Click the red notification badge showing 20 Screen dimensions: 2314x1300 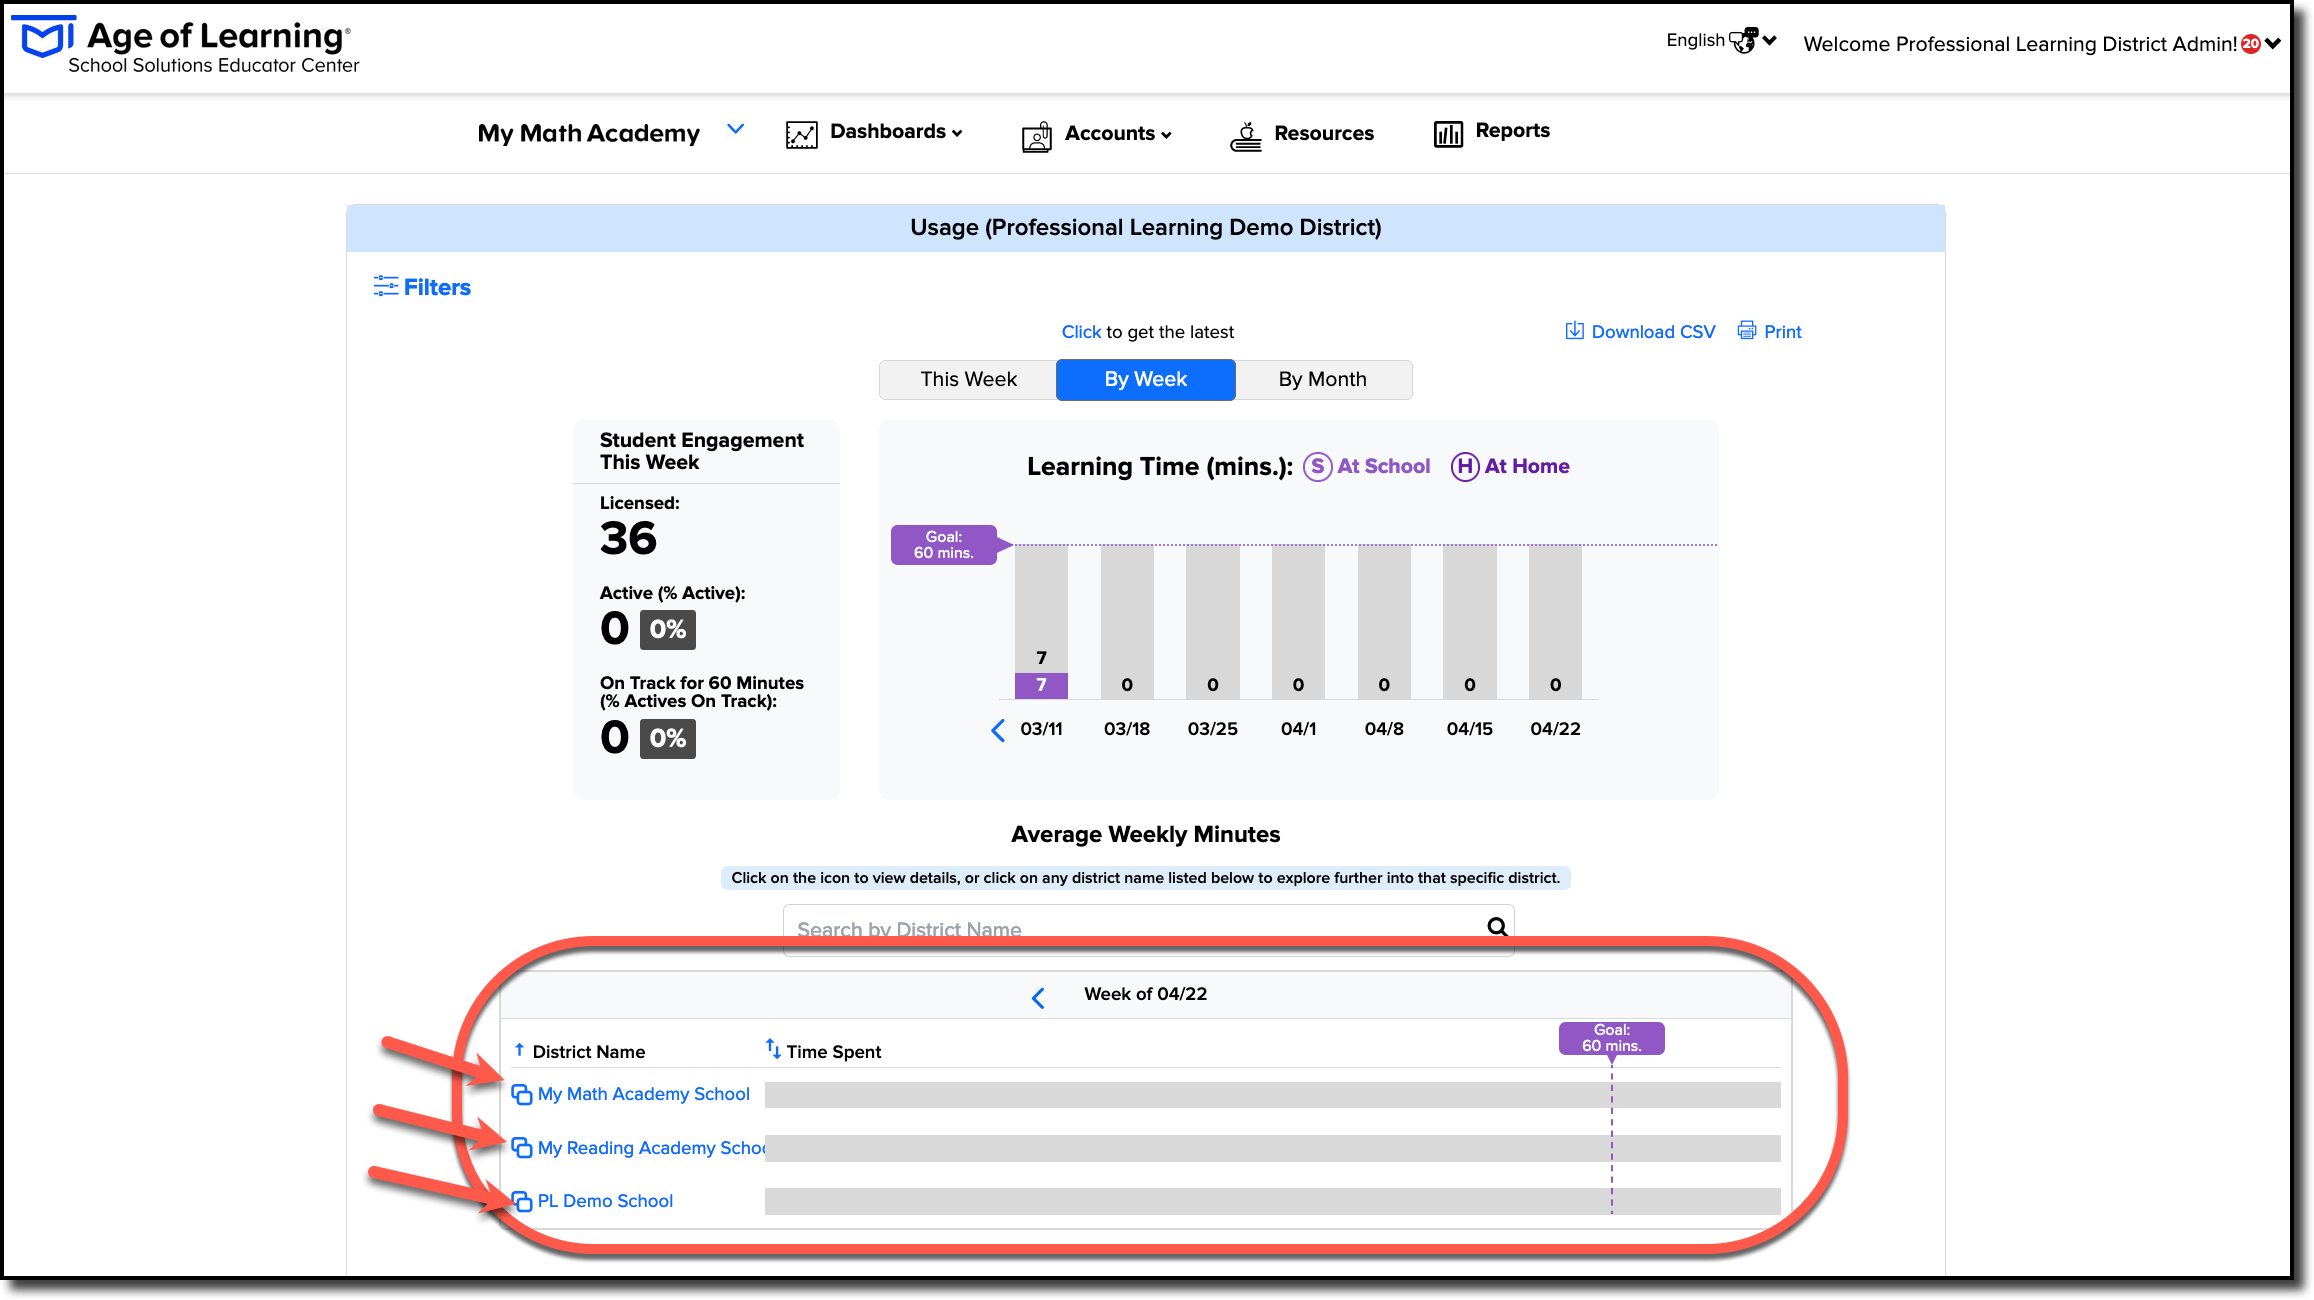(2251, 43)
